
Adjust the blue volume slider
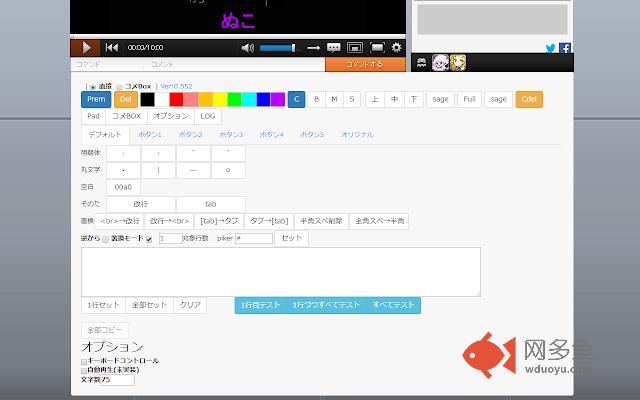coord(278,48)
